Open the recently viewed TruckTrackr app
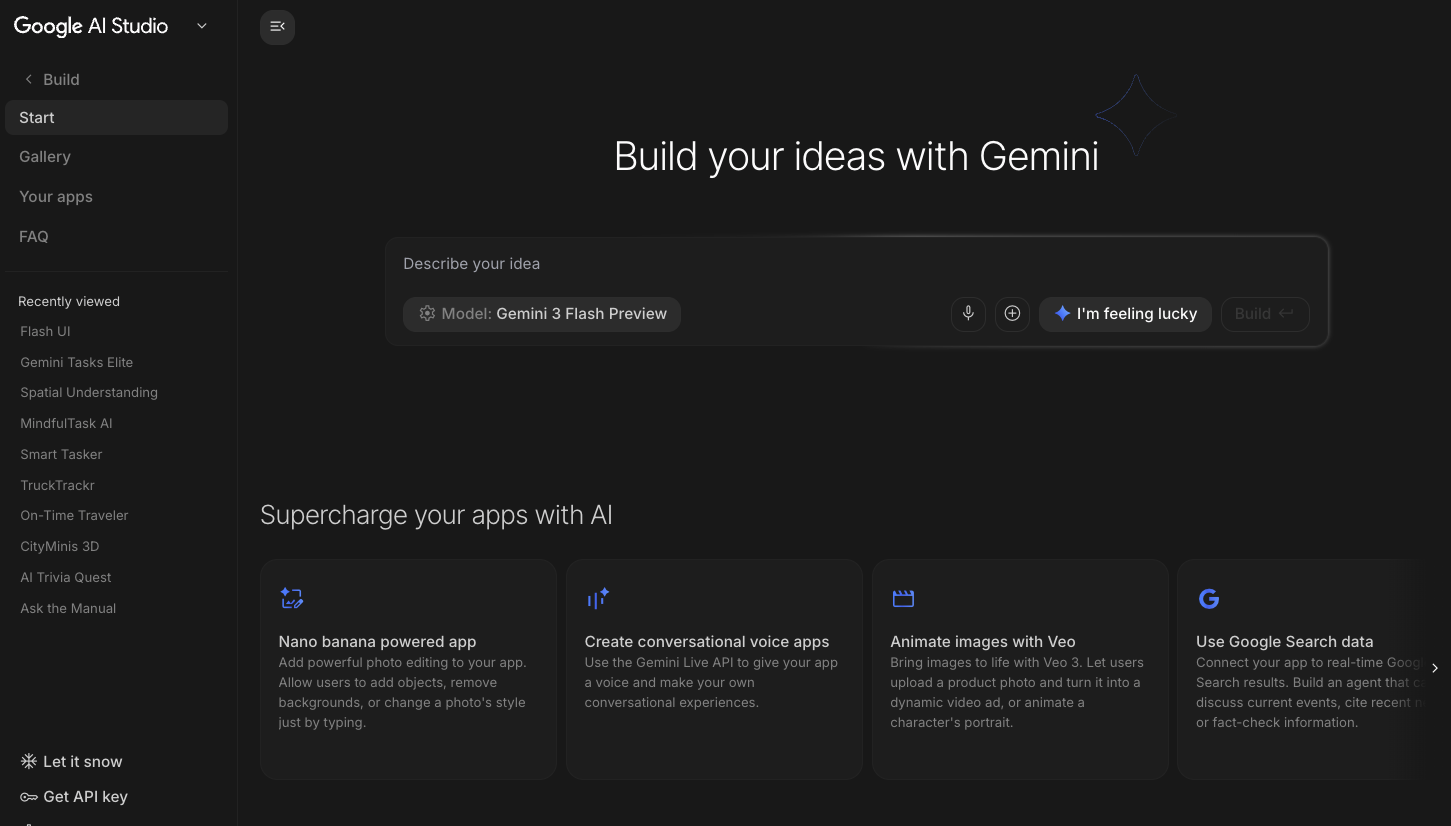 tap(58, 485)
